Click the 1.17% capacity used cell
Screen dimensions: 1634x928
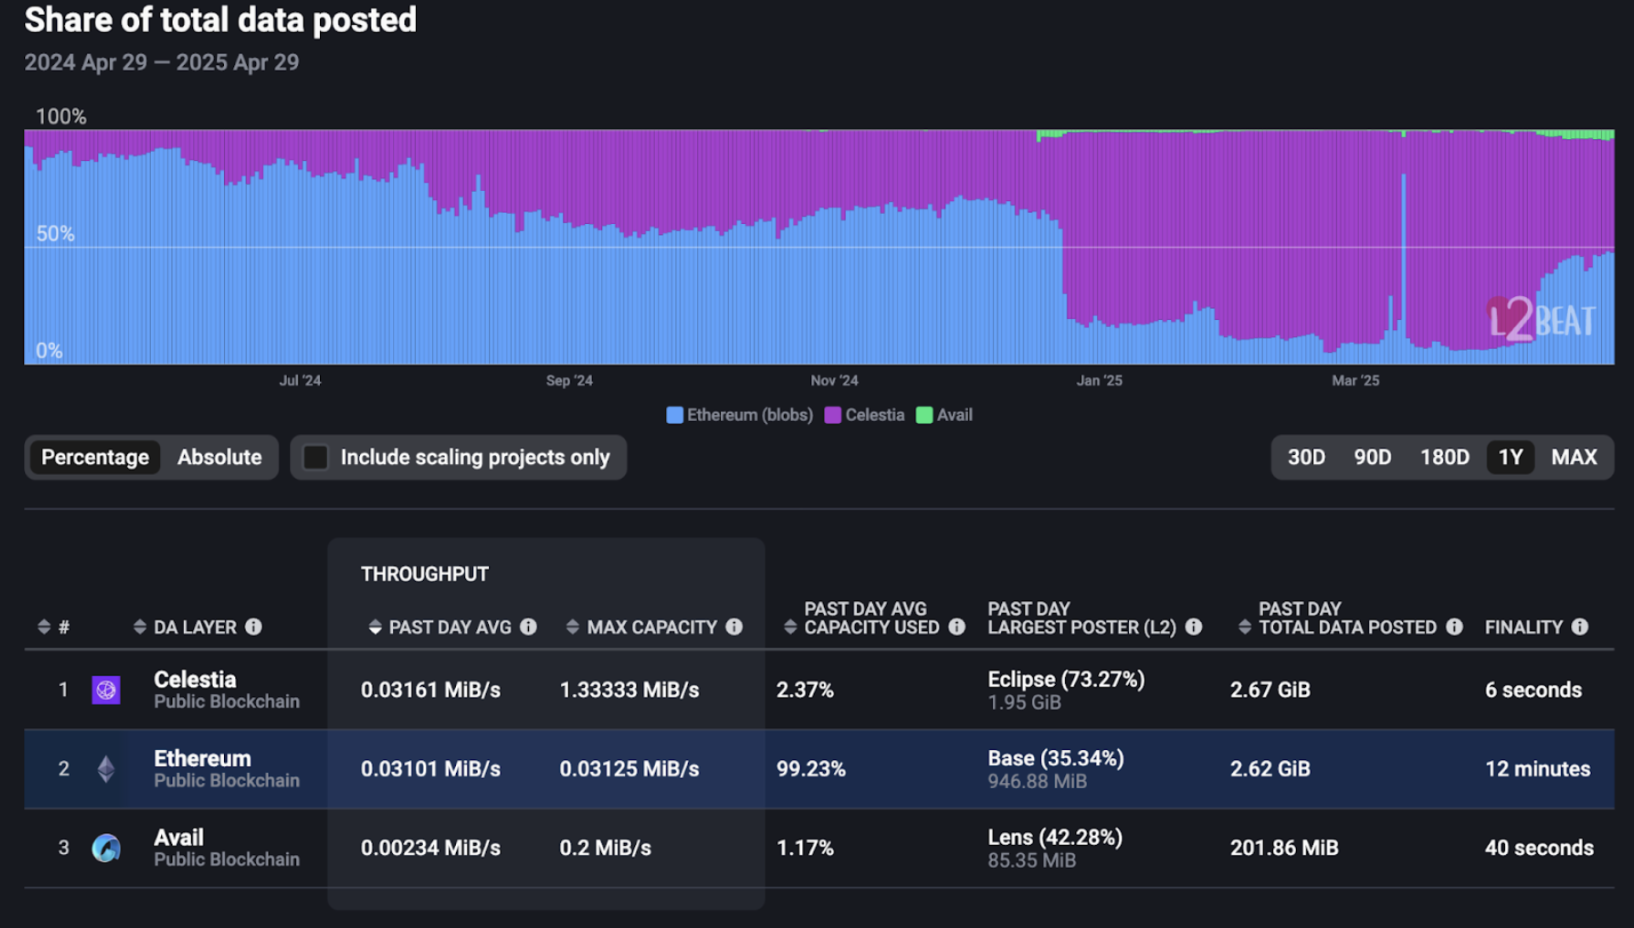pos(805,848)
